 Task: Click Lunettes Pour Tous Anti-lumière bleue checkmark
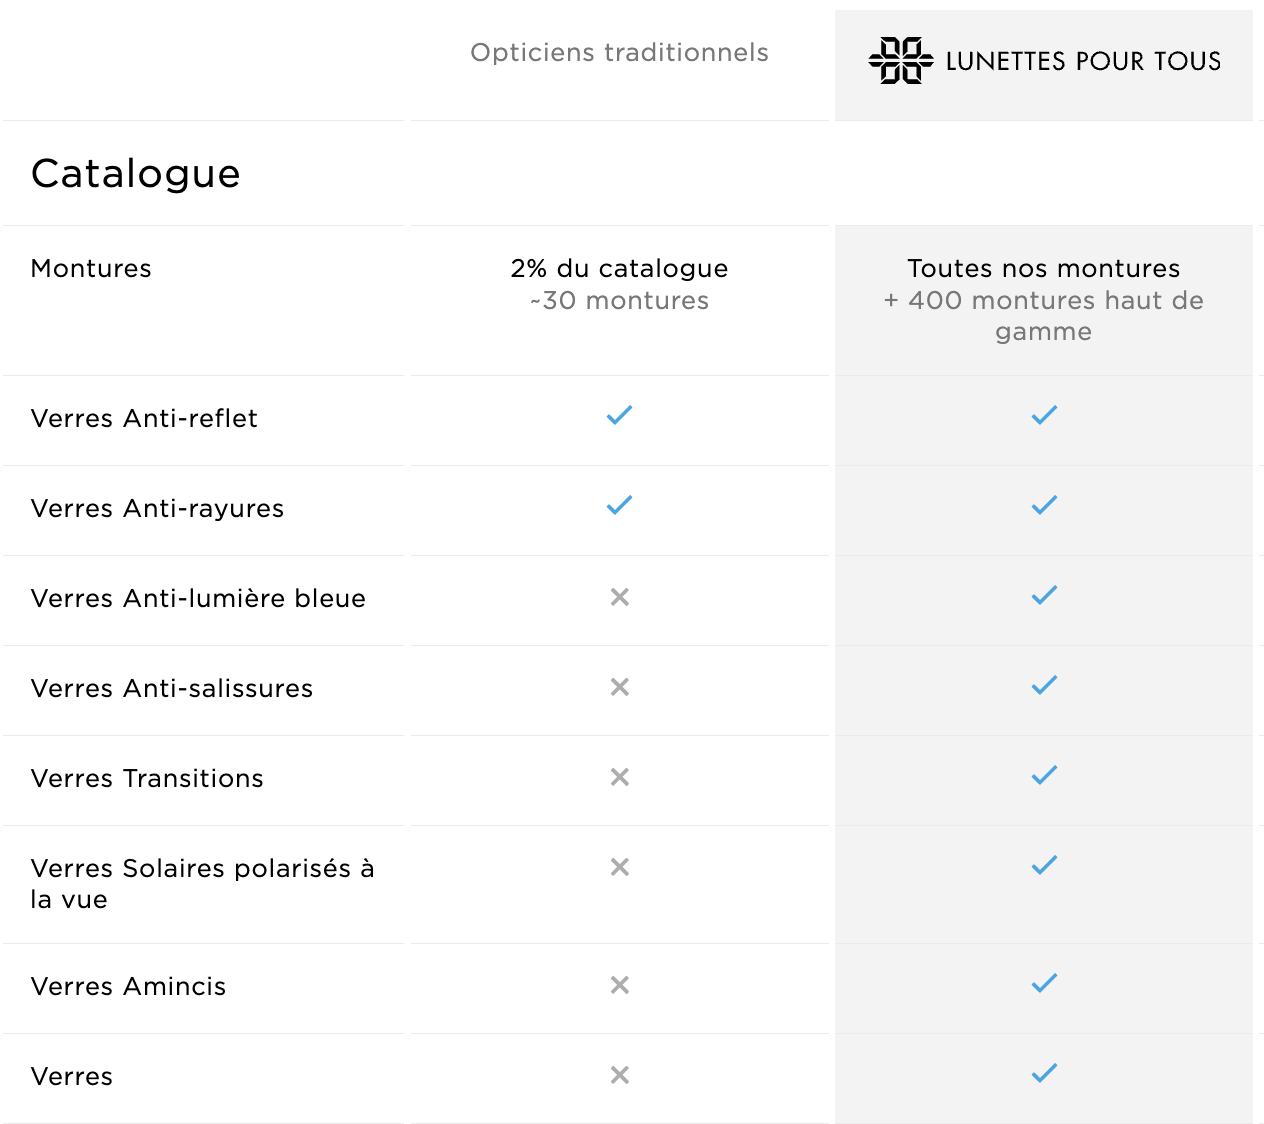click(x=1044, y=595)
